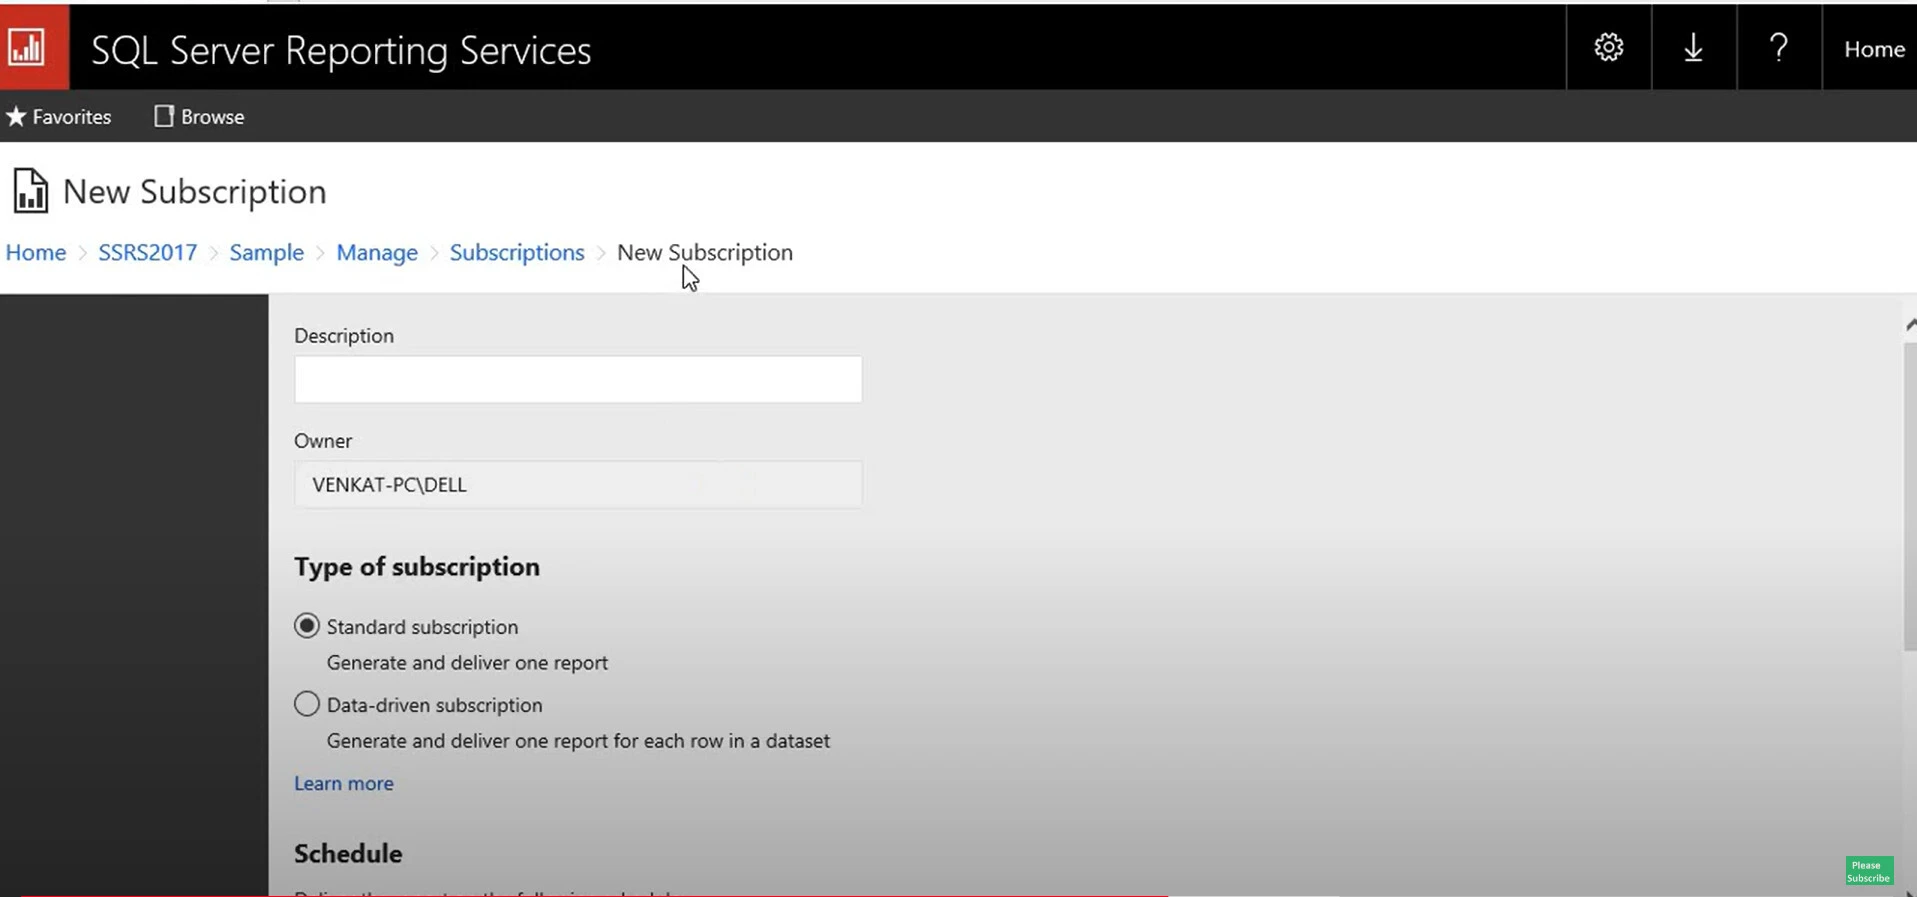
Task: Click the Browse page icon
Action: click(164, 117)
